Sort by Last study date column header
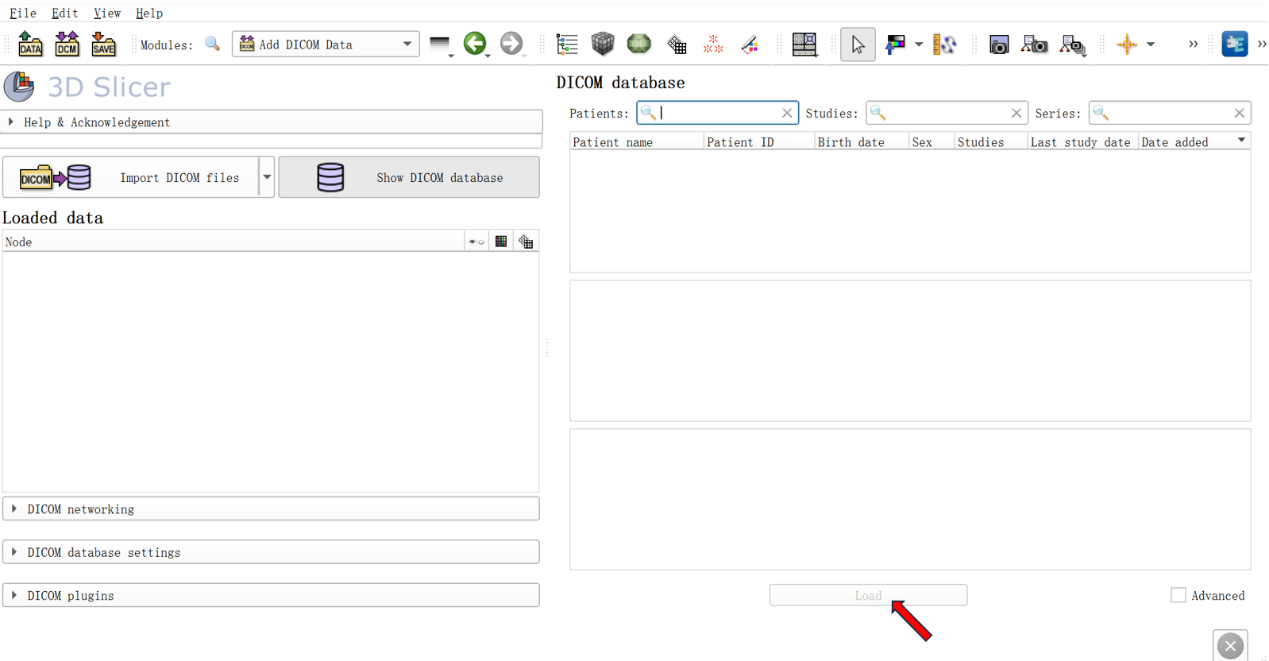 [x=1083, y=142]
